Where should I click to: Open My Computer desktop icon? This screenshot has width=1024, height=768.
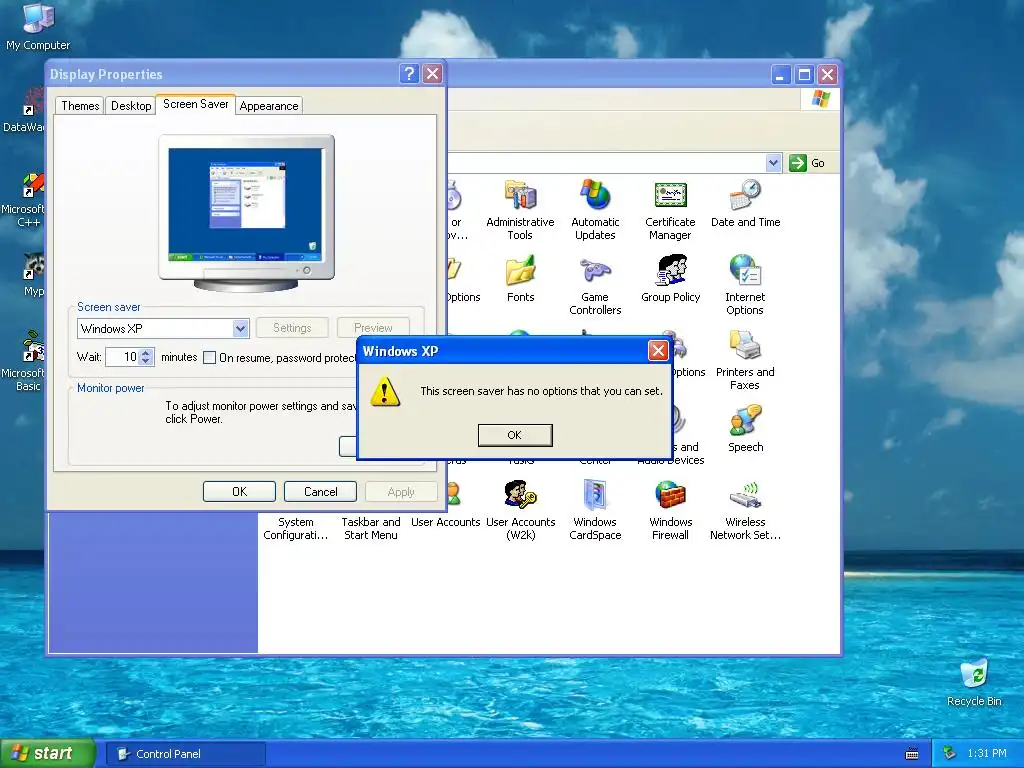38,27
